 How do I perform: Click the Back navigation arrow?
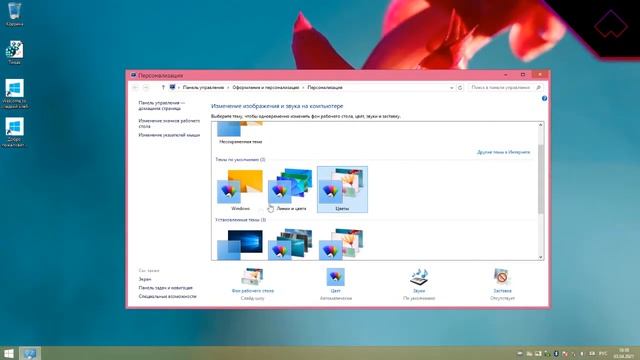[x=135, y=88]
